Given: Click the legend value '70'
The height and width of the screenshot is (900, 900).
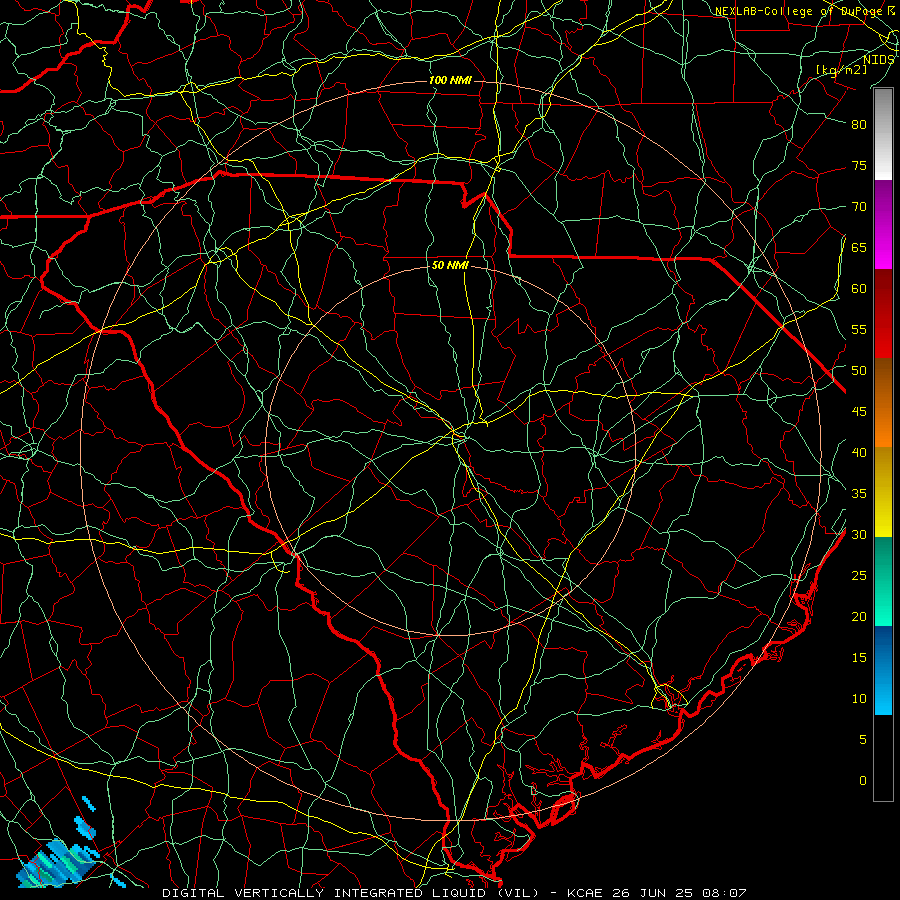Looking at the screenshot, I should coord(859,207).
